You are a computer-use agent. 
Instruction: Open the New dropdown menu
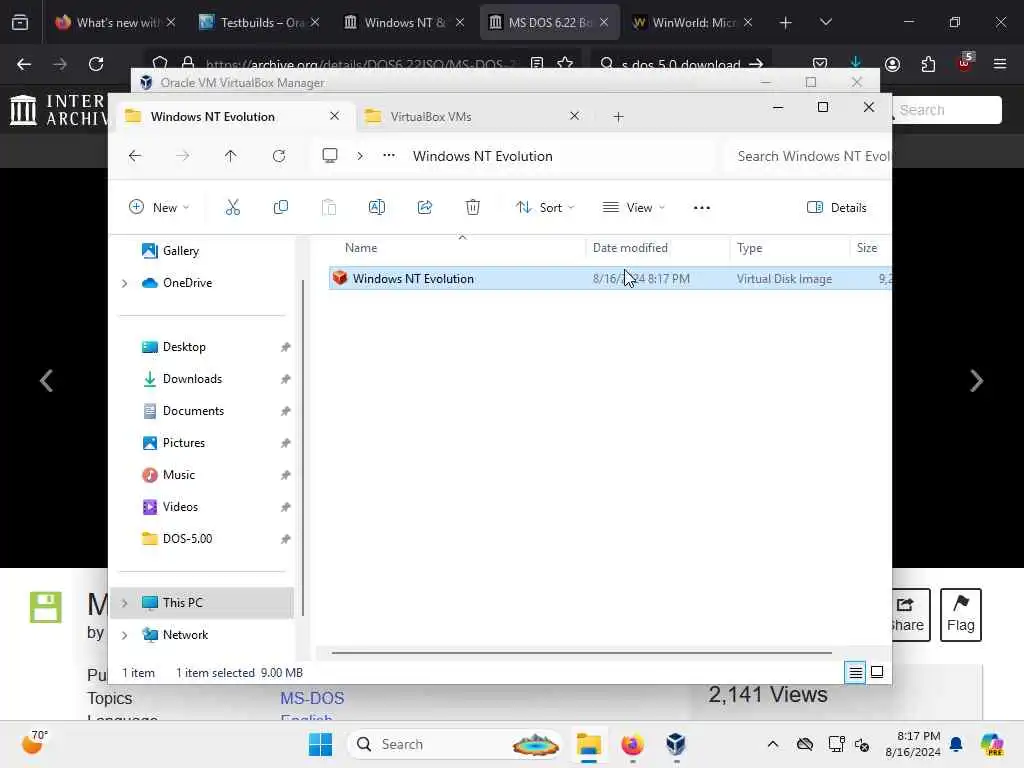click(159, 208)
